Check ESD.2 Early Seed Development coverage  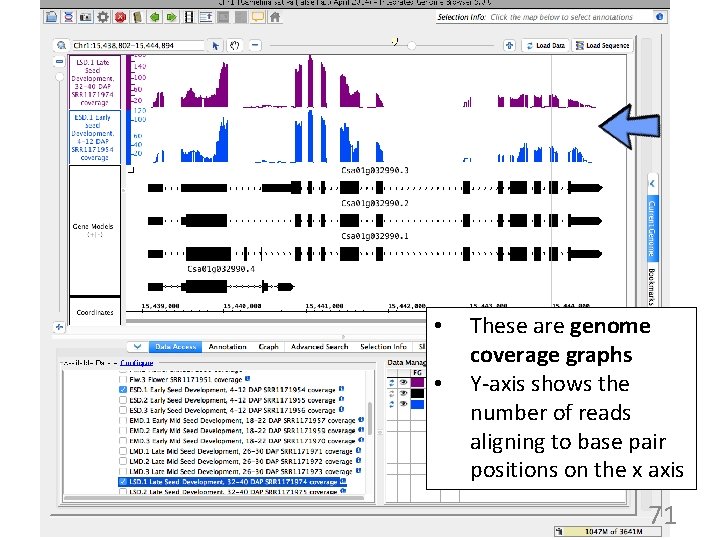[x=123, y=399]
